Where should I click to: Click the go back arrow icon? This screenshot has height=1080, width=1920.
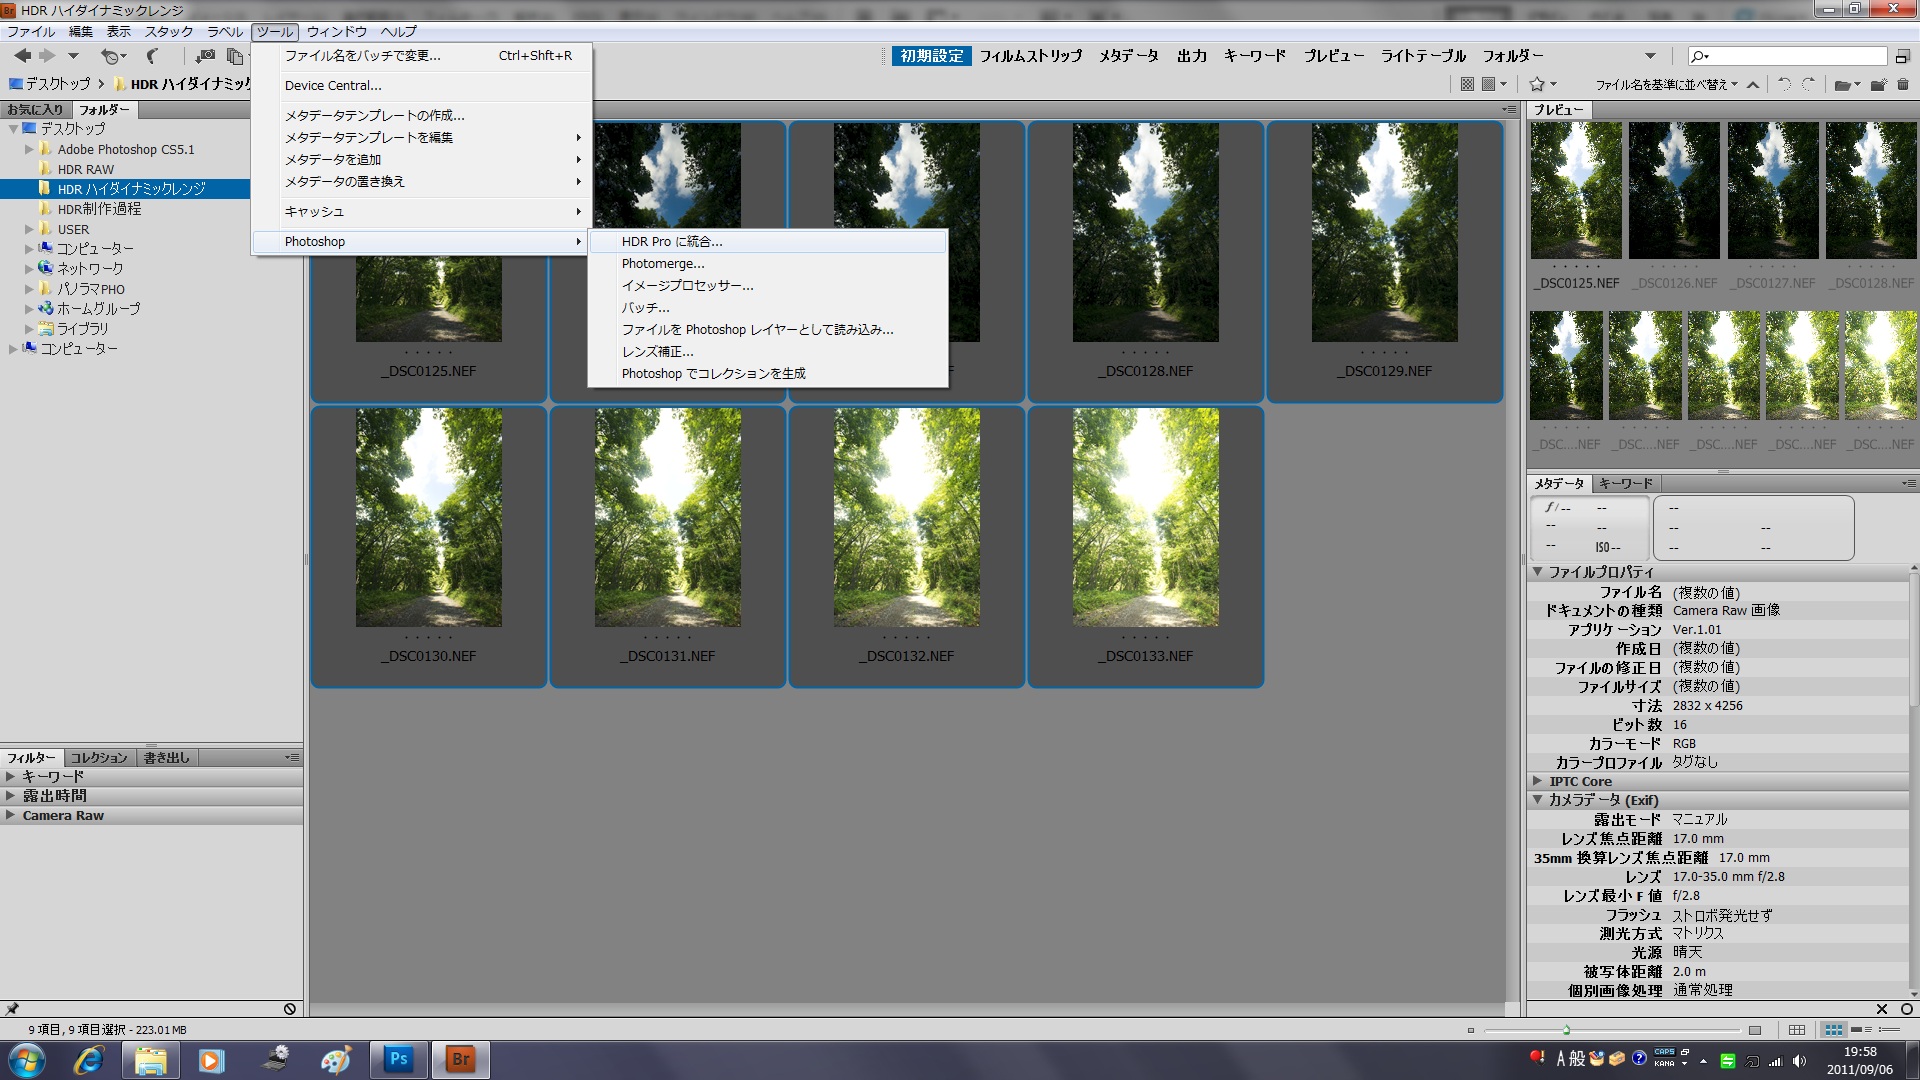pyautogui.click(x=22, y=56)
